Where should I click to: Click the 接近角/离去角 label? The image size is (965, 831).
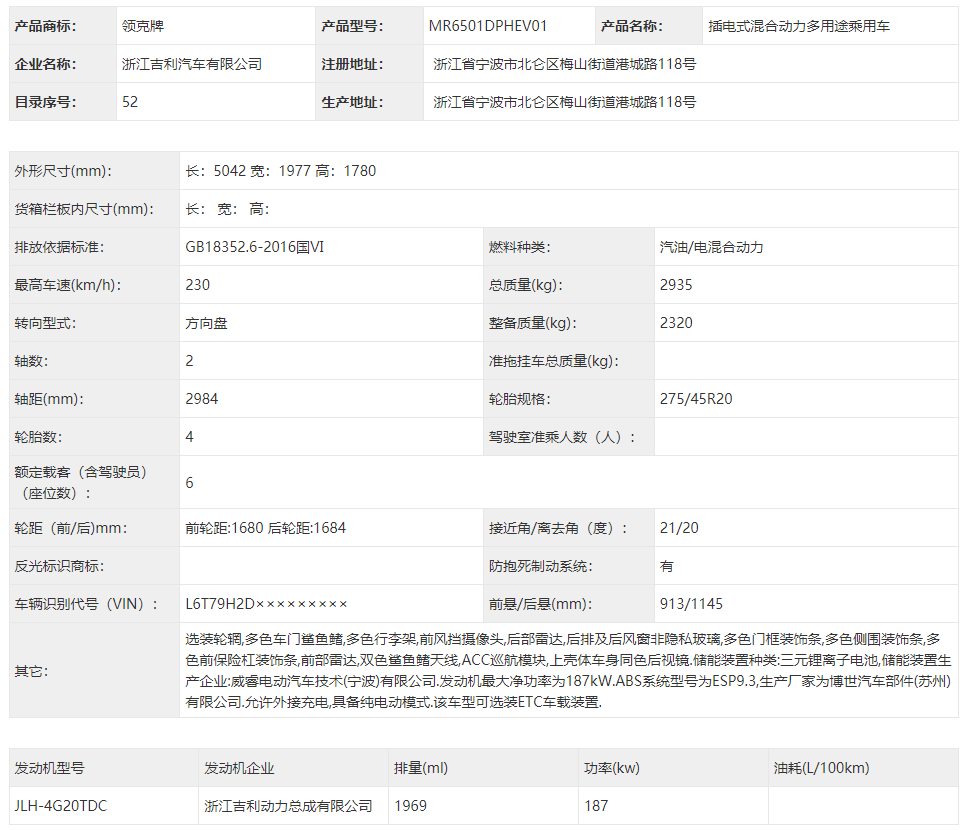tap(558, 528)
